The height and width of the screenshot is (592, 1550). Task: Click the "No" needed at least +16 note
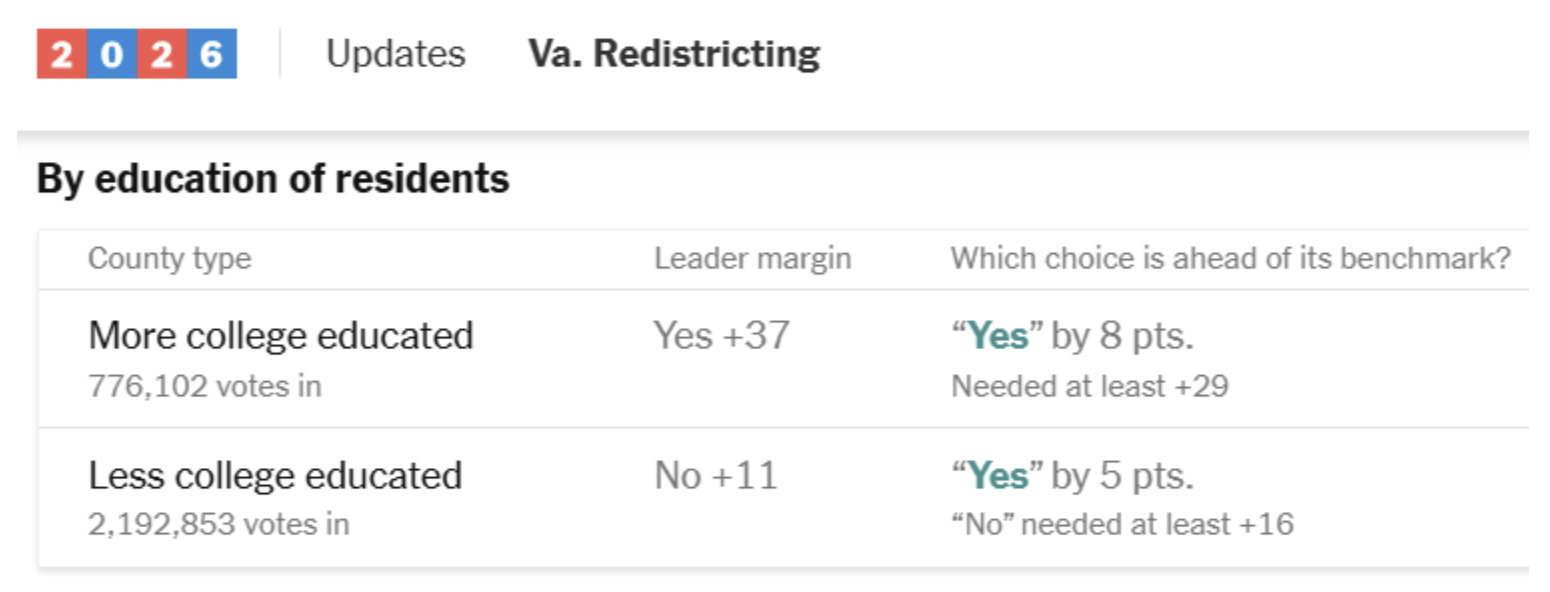[x=1121, y=524]
